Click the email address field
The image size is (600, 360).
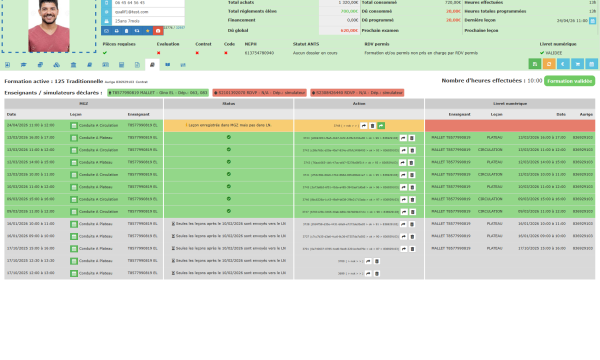pyautogui.click(x=148, y=12)
